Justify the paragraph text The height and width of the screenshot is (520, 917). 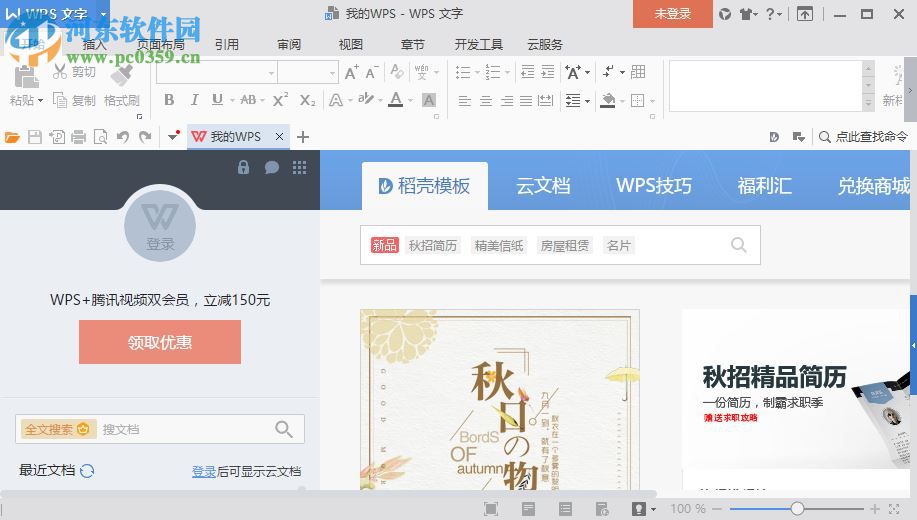(526, 101)
